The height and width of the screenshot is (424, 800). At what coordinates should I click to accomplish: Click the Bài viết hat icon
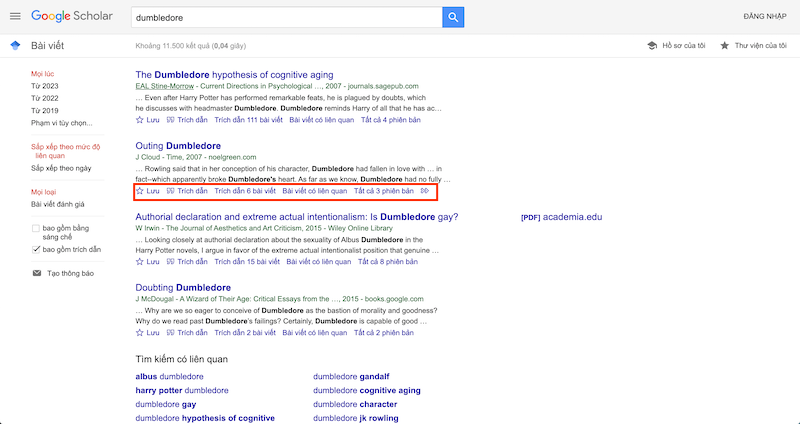(x=15, y=46)
